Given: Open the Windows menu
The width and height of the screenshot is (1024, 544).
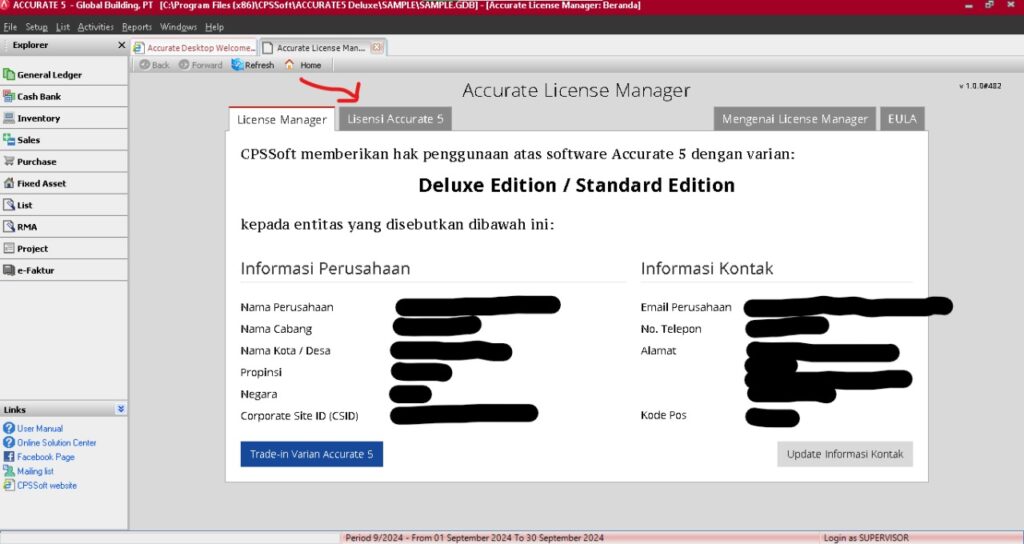Looking at the screenshot, I should 178,27.
